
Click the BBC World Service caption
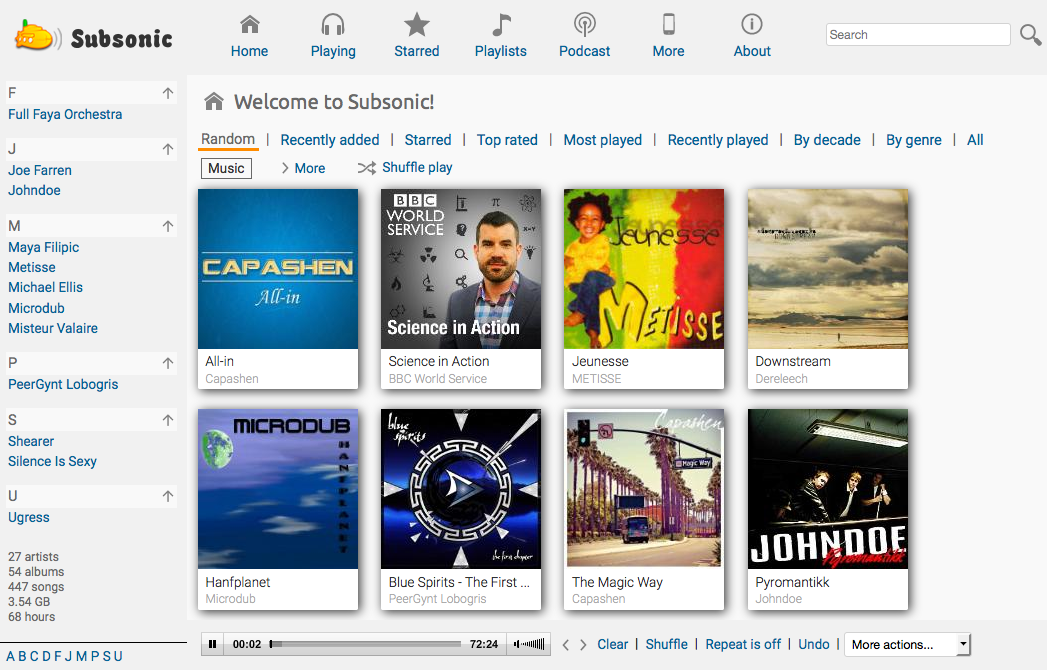tap(437, 379)
